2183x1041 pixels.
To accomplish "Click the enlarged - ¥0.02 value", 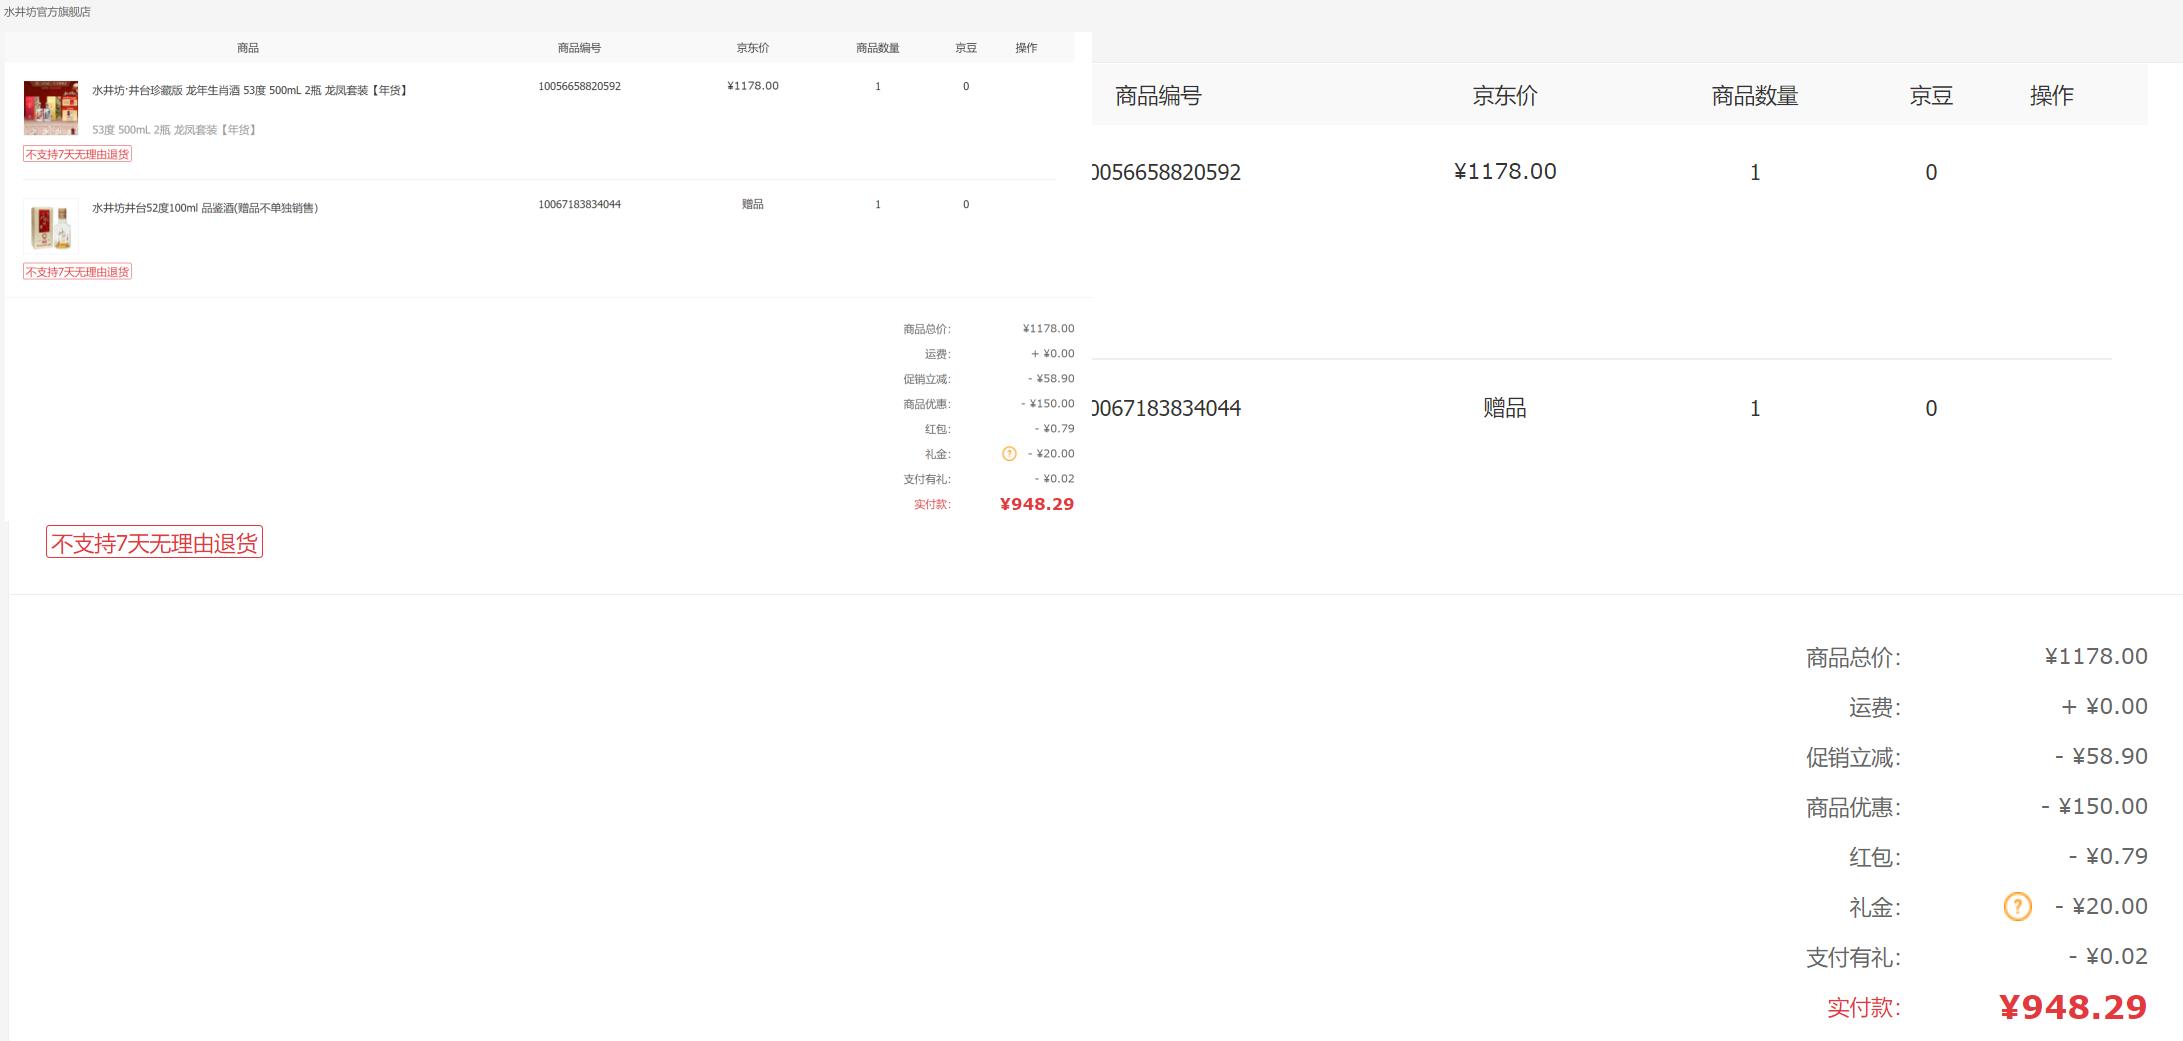I will coord(2108,957).
